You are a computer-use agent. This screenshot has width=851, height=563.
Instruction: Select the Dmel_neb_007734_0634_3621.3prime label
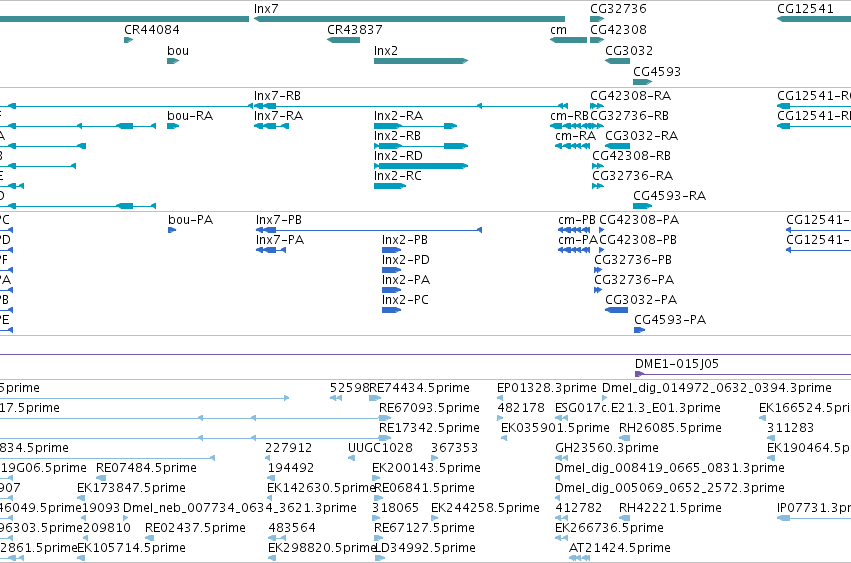tap(240, 508)
